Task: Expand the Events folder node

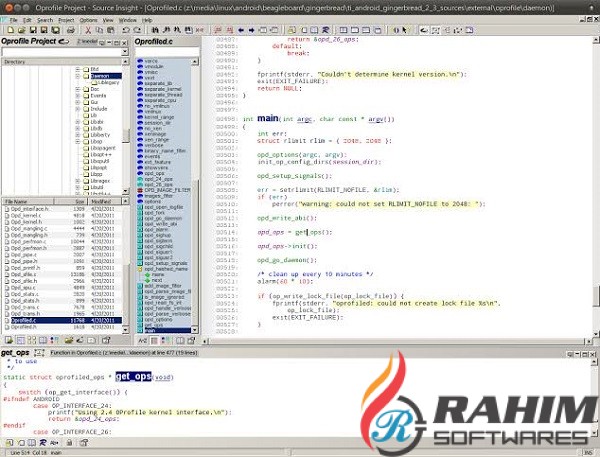Action: click(78, 96)
